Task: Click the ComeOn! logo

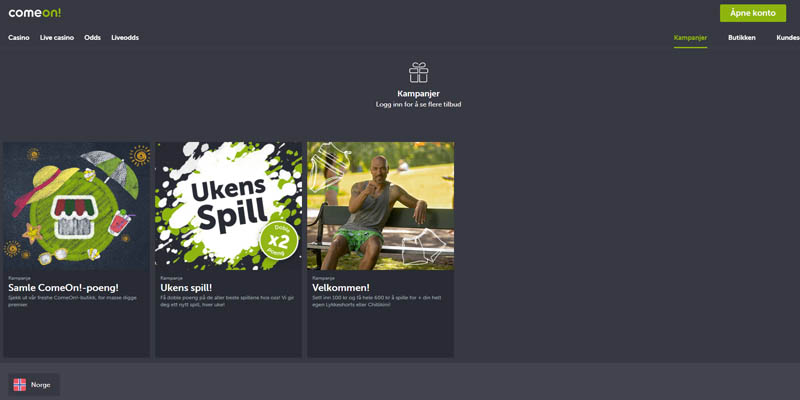Action: (x=35, y=13)
